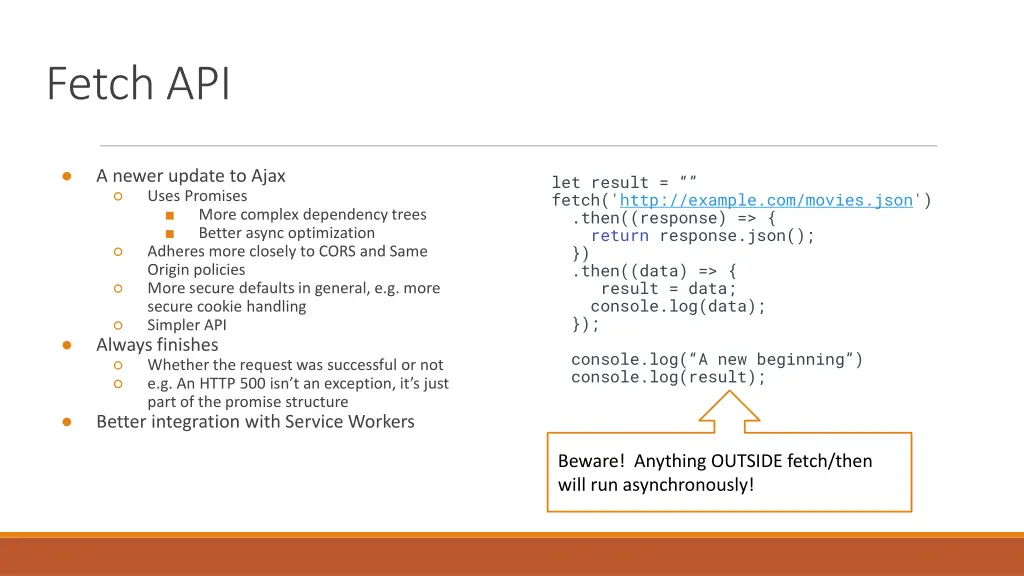
Task: Click 'result = data;' code line
Action: tap(668, 289)
